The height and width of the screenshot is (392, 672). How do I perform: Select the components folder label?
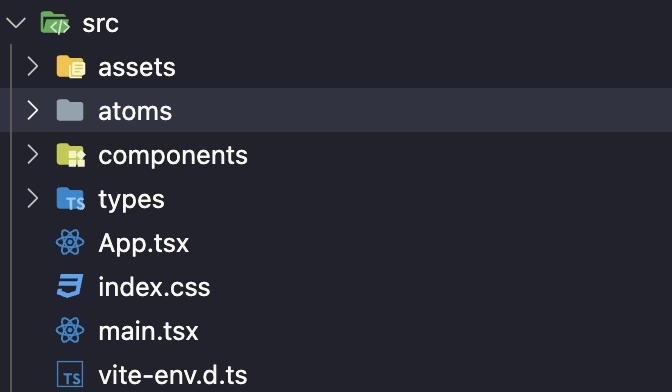tap(173, 156)
